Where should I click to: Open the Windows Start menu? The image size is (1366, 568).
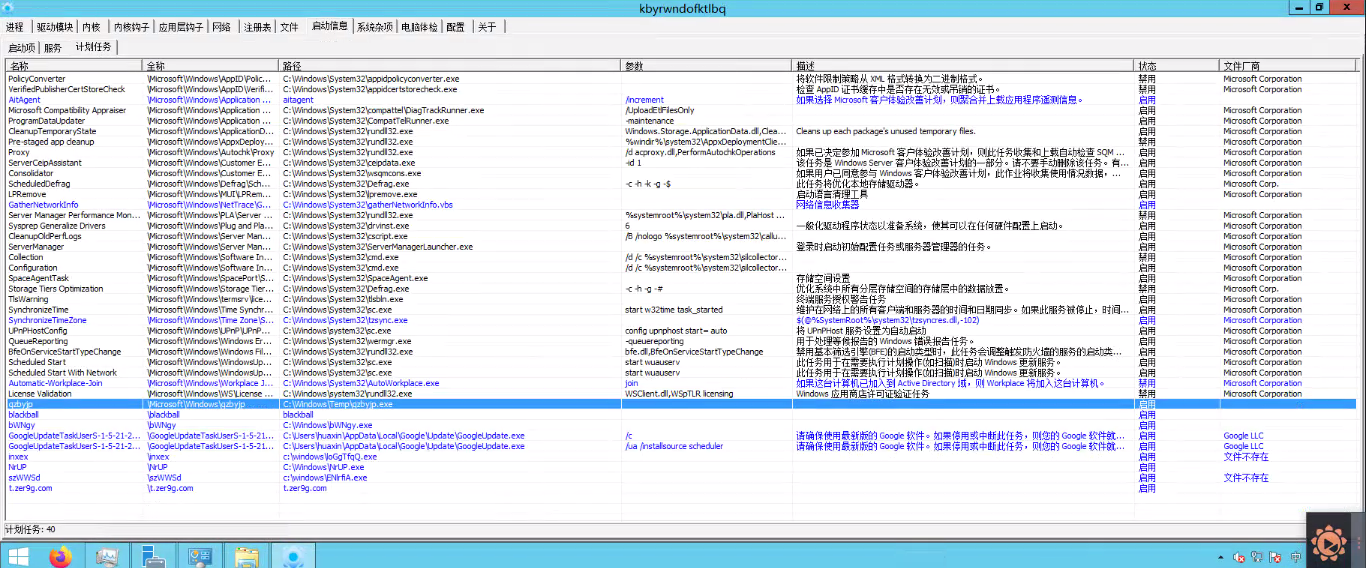point(18,554)
